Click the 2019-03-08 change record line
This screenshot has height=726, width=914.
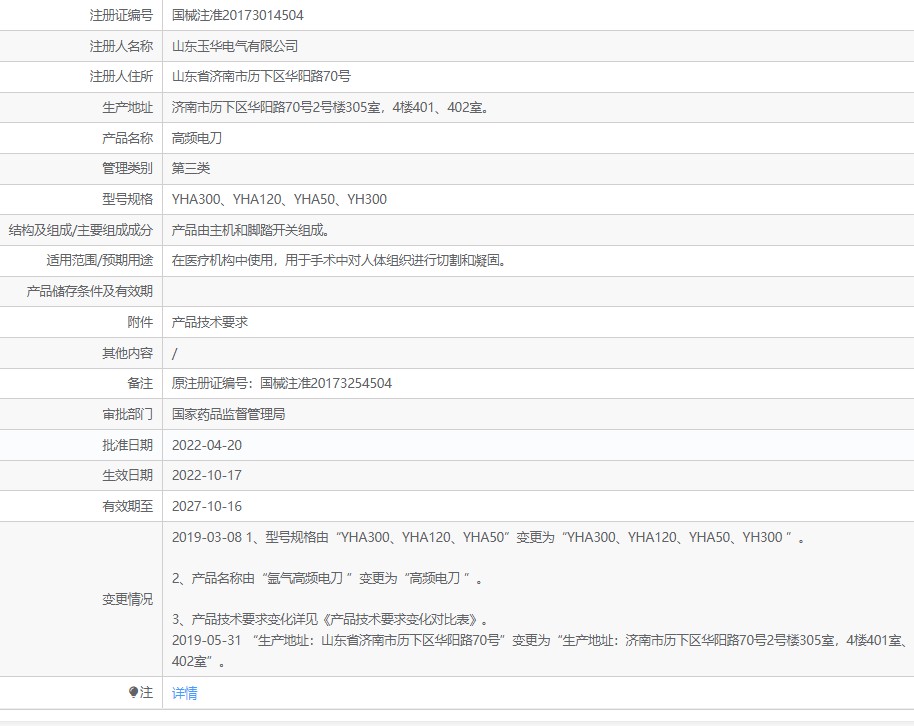click(488, 537)
